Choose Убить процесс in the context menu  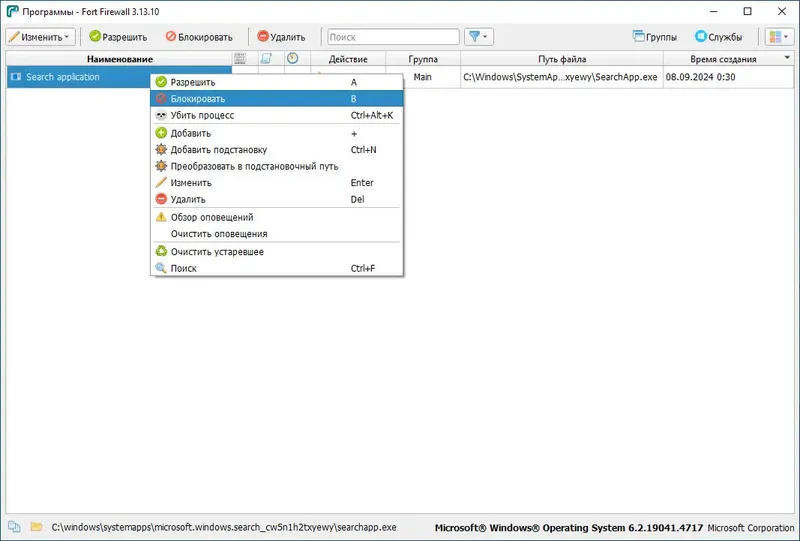(277, 115)
